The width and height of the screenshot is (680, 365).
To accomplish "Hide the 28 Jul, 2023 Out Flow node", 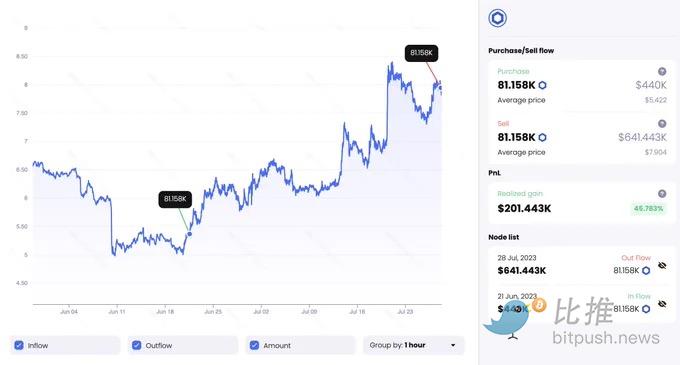I will [x=662, y=265].
